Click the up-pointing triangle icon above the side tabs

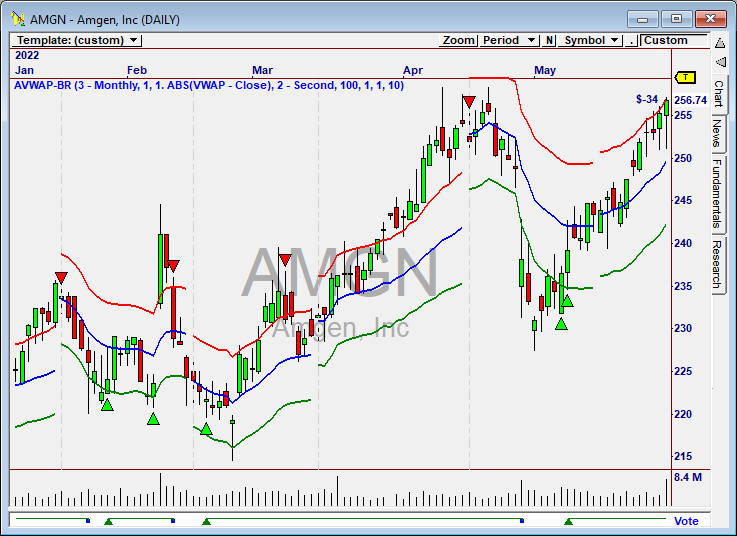click(720, 43)
